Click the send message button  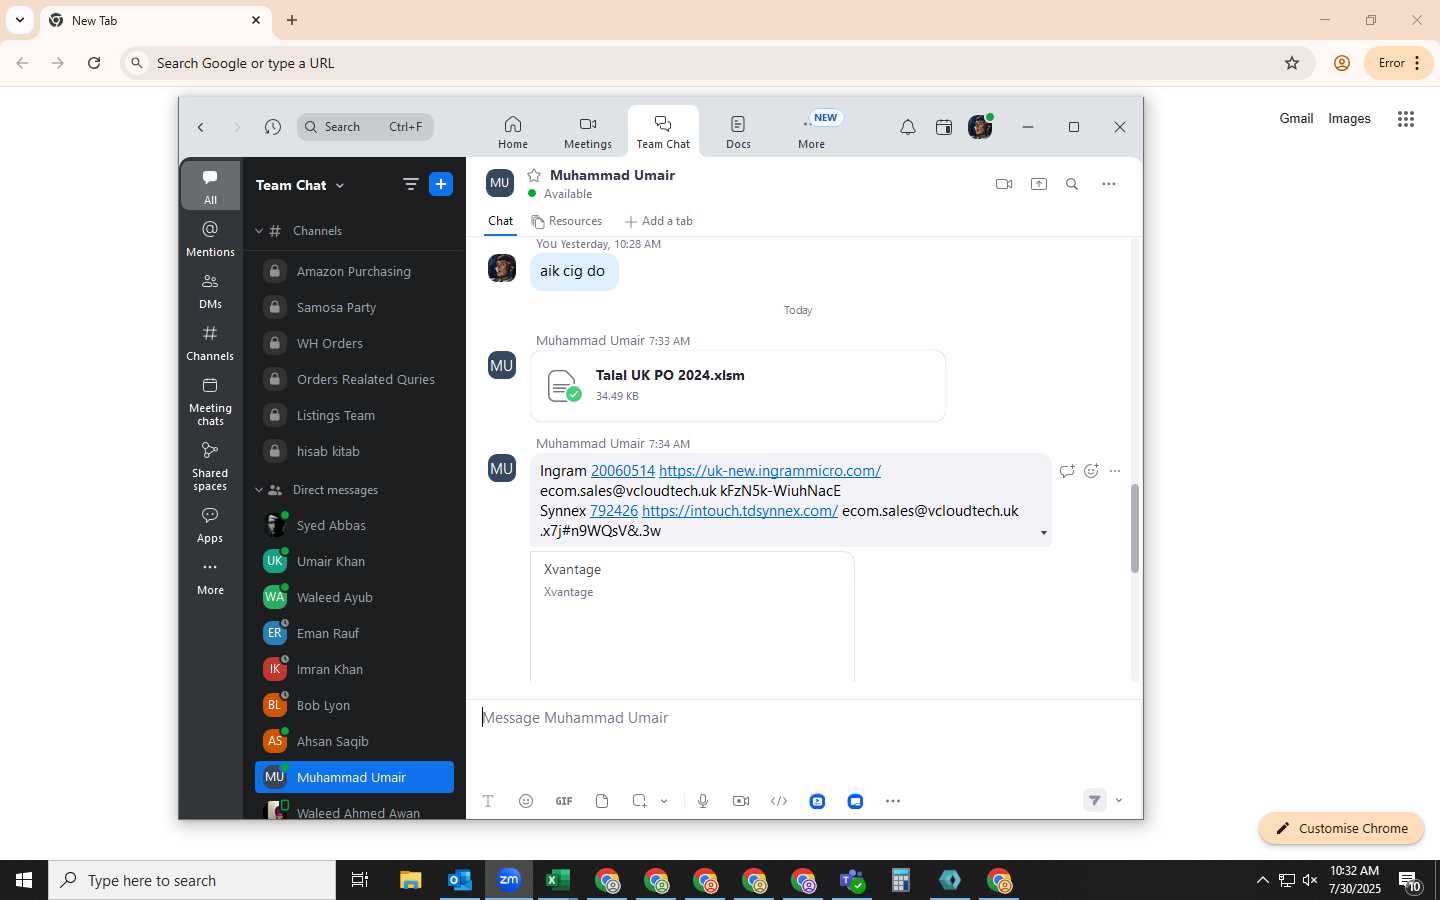coord(1095,800)
